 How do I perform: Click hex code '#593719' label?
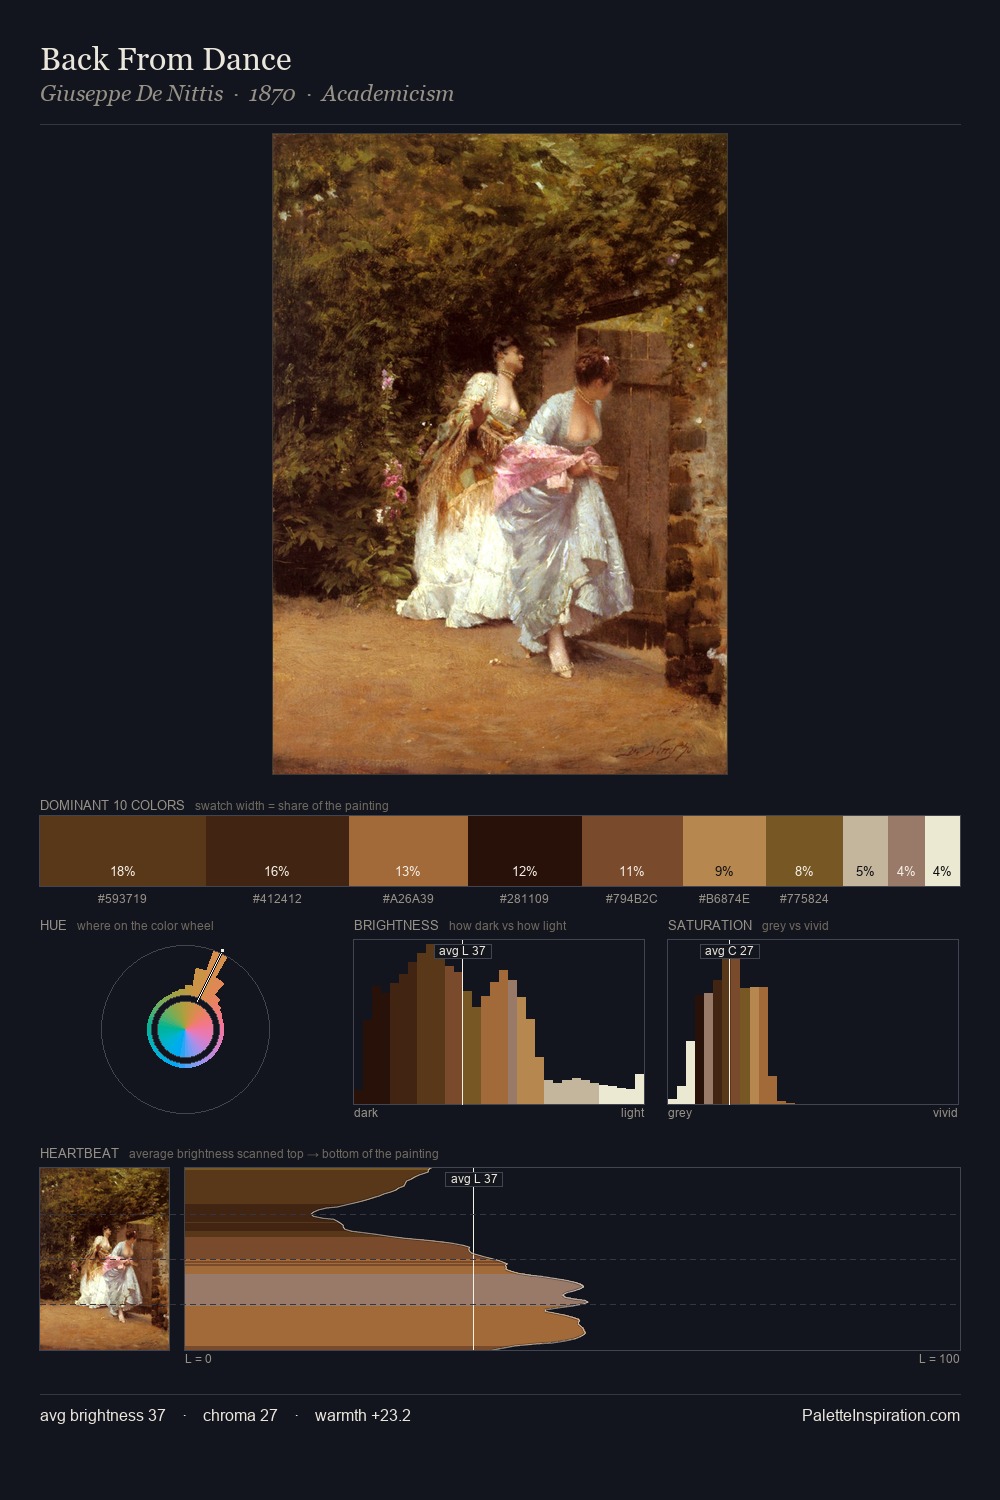(122, 898)
